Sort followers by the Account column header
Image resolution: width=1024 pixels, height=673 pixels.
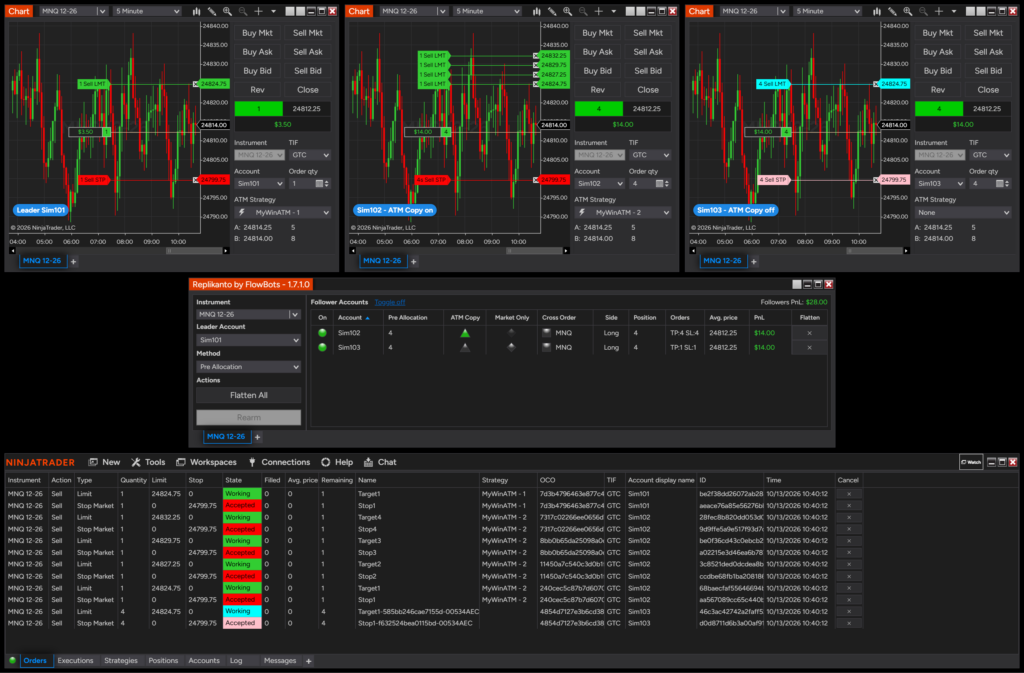[x=353, y=318]
